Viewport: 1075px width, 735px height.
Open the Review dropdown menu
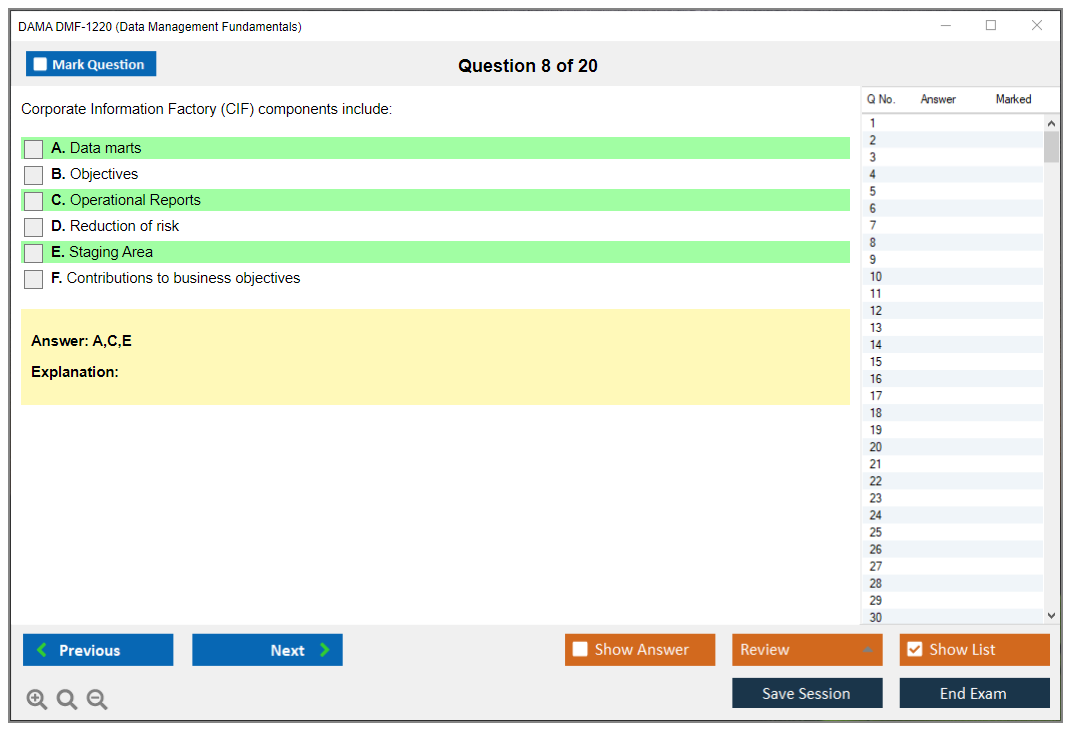[x=807, y=650]
